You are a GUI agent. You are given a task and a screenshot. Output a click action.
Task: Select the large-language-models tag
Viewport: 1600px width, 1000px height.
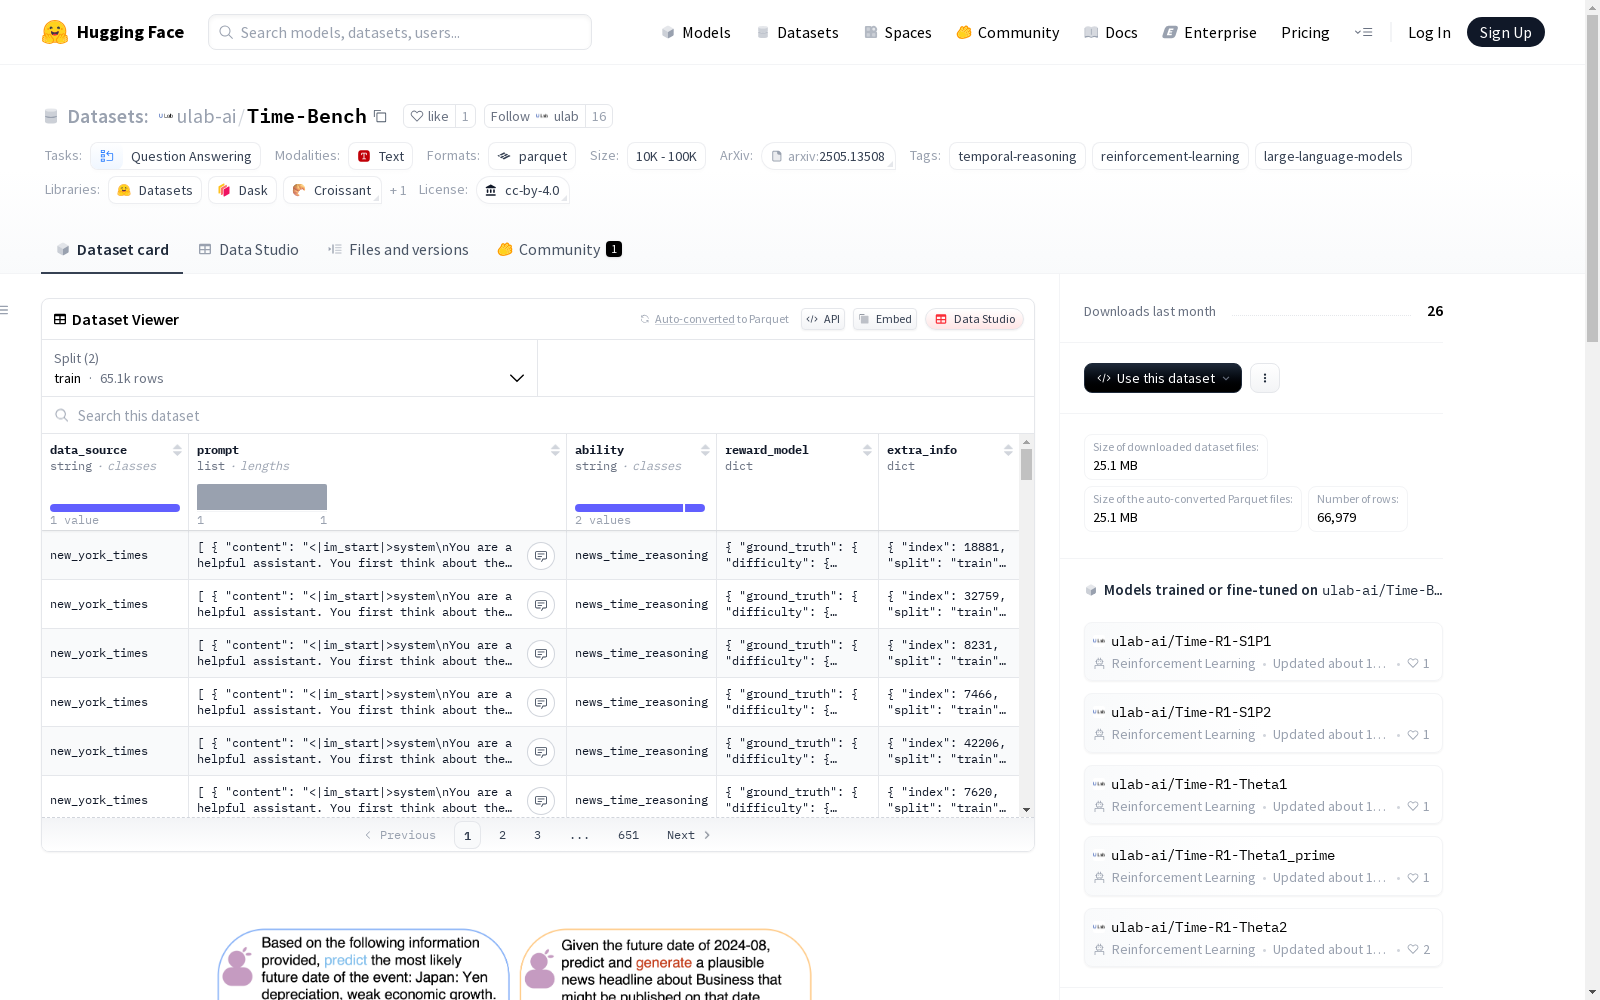[1333, 156]
